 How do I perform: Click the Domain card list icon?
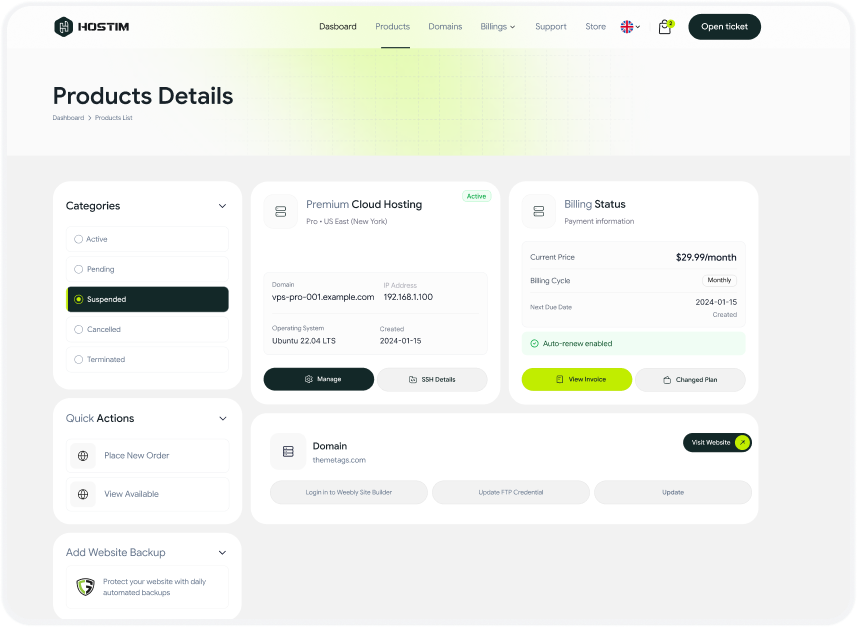(288, 452)
